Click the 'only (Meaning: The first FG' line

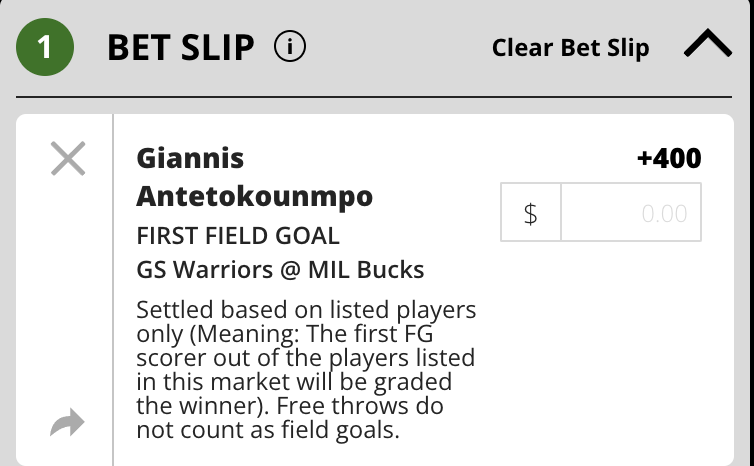click(284, 334)
